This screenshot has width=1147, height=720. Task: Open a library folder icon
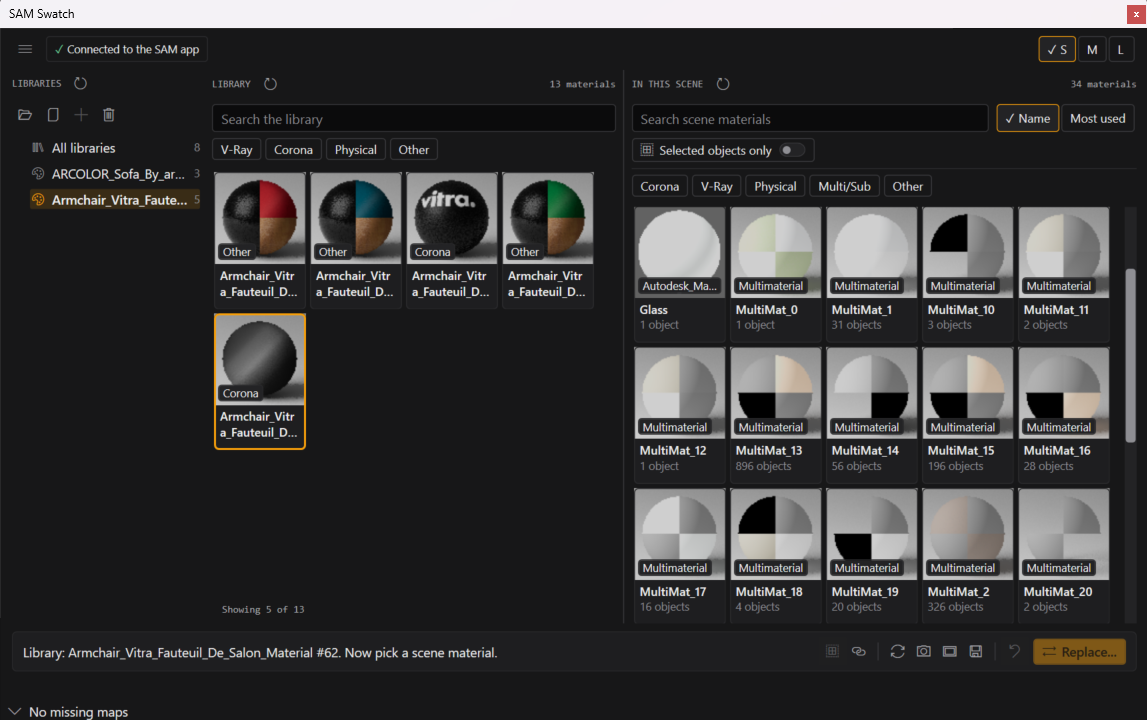25,115
